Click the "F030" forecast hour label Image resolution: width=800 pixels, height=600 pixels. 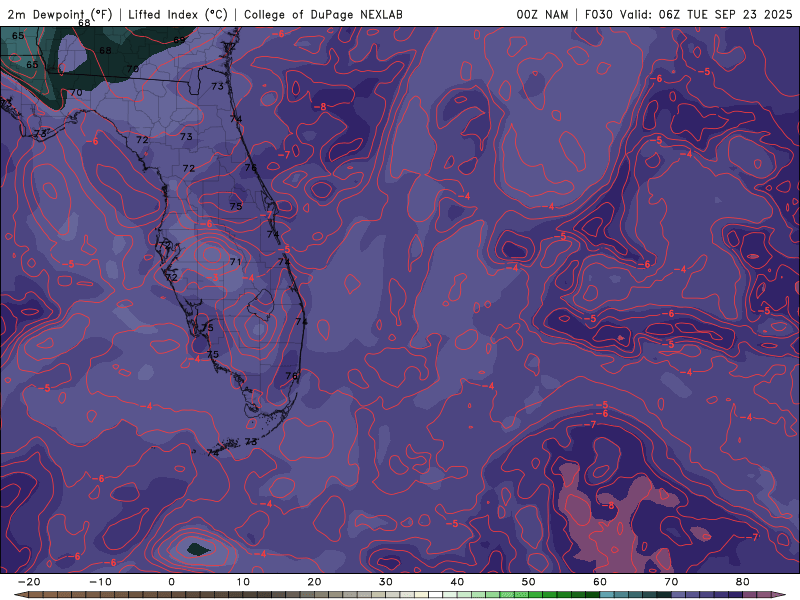click(598, 14)
